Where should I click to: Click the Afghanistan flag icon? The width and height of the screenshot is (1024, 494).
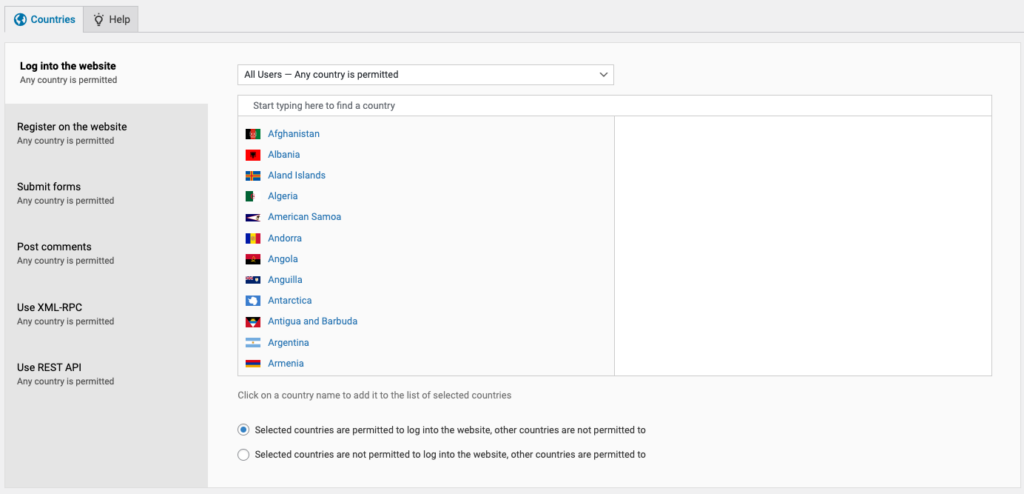point(253,134)
